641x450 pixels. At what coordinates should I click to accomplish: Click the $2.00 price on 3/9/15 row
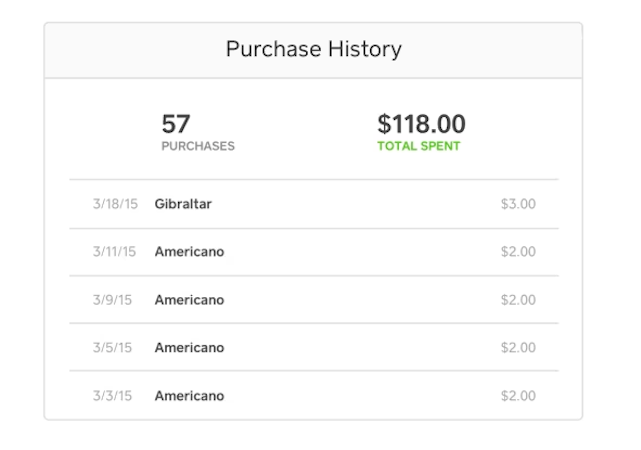(518, 300)
